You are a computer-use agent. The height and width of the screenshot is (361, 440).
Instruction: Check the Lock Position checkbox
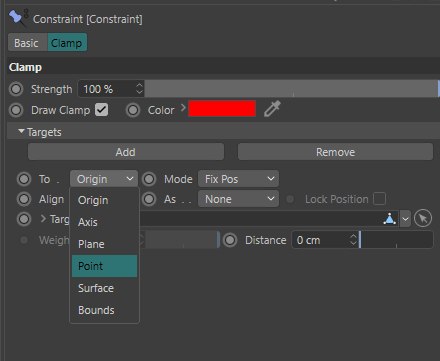(x=379, y=199)
